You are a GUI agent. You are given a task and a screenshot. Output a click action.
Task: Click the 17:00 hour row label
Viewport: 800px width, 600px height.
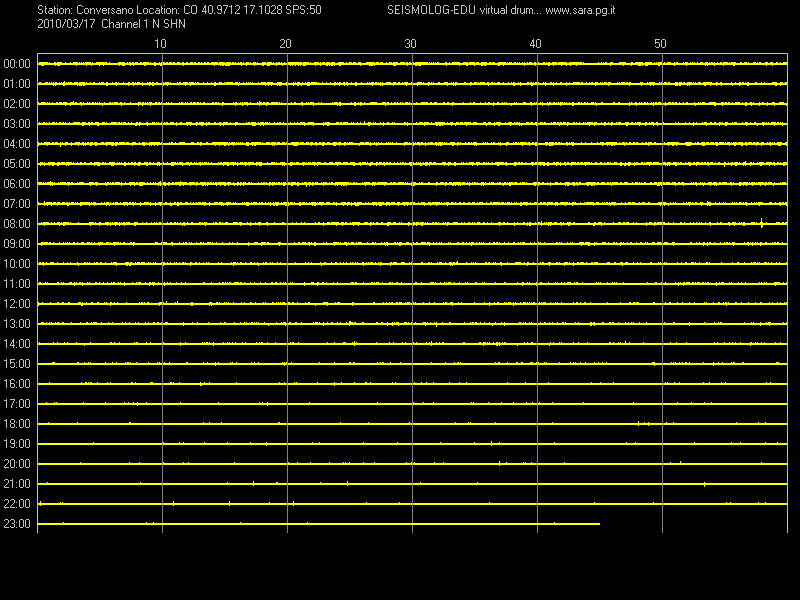[x=17, y=404]
